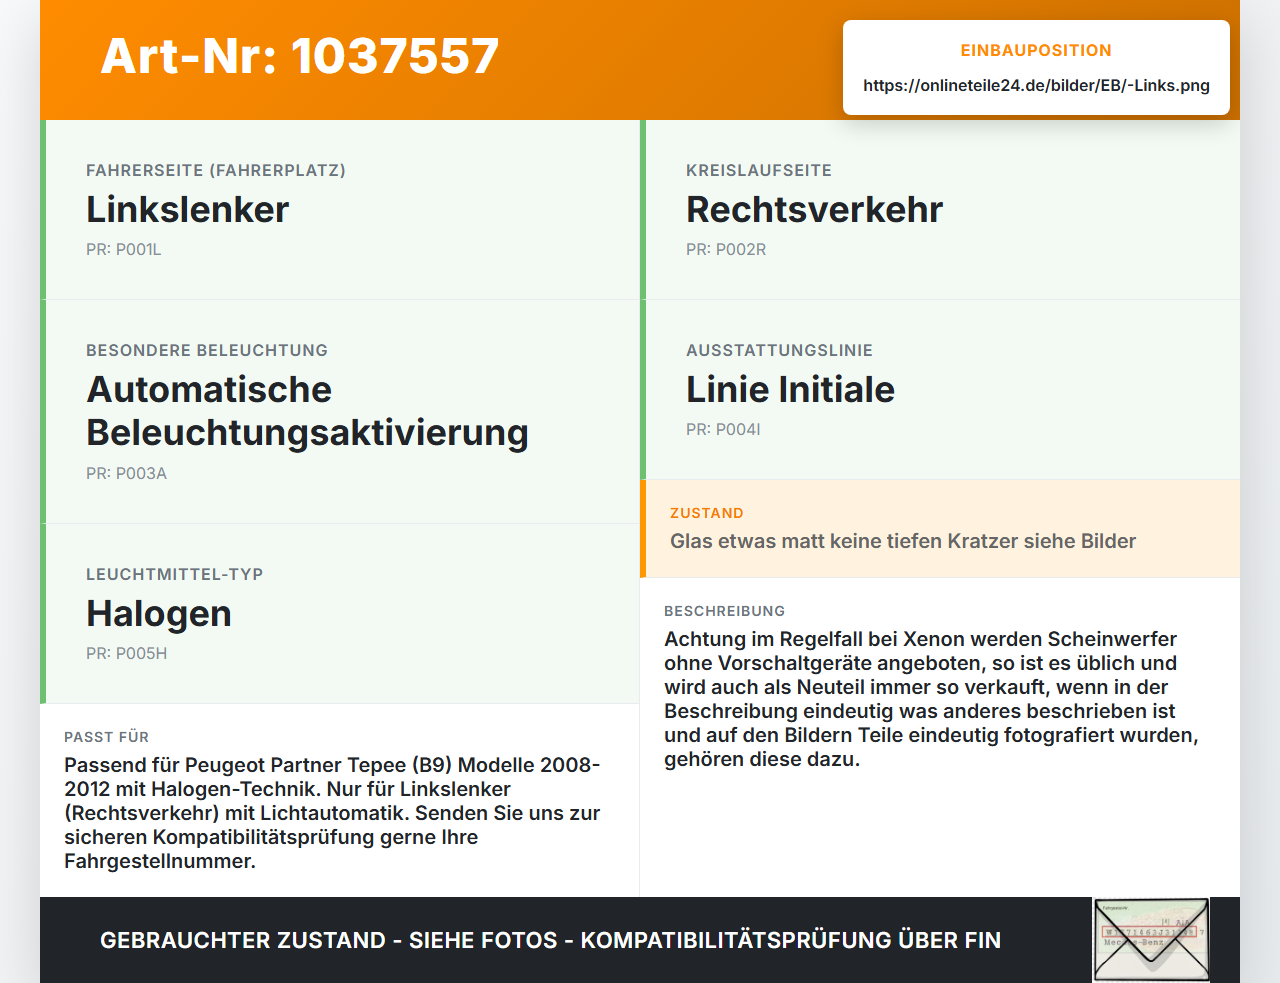Click the FAHRERSEITE (FAHRERPLATZ) label
This screenshot has height=983, width=1280.
pyautogui.click(x=216, y=170)
